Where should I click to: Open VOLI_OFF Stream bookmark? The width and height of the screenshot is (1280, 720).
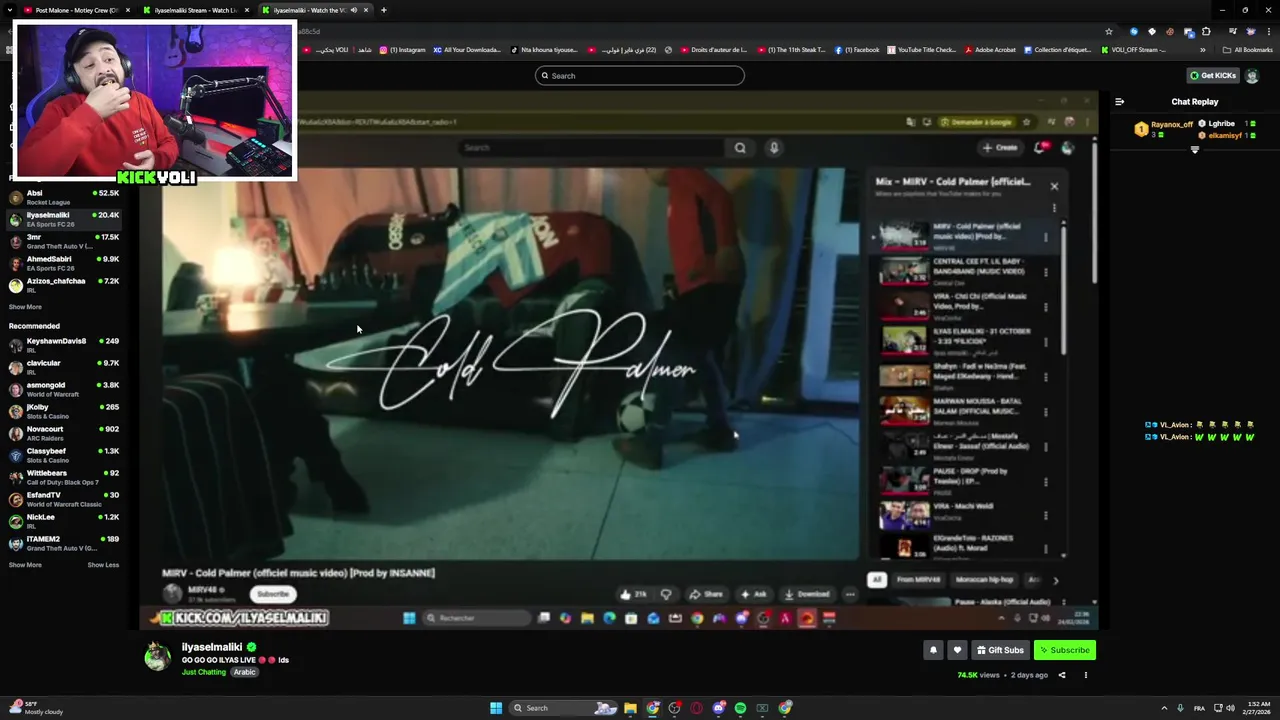click(1133, 50)
